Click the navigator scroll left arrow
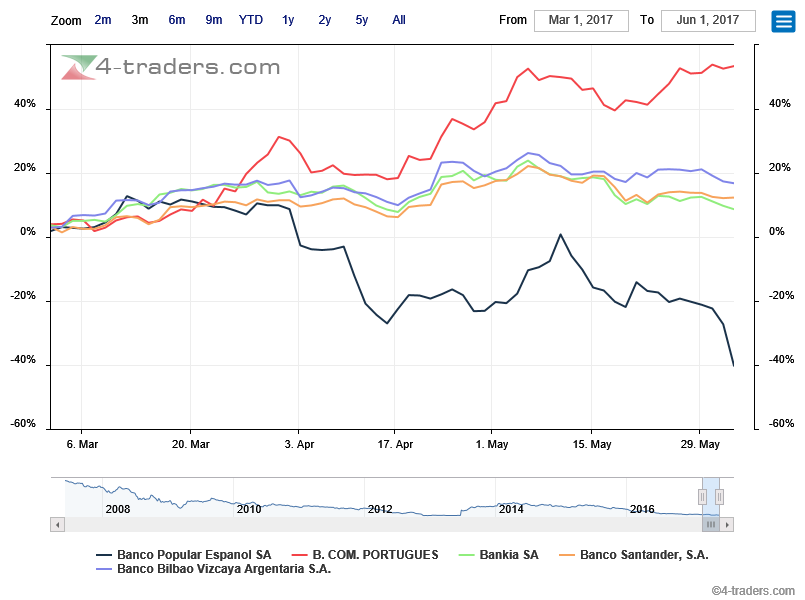The height and width of the screenshot is (600, 805). coord(58,525)
